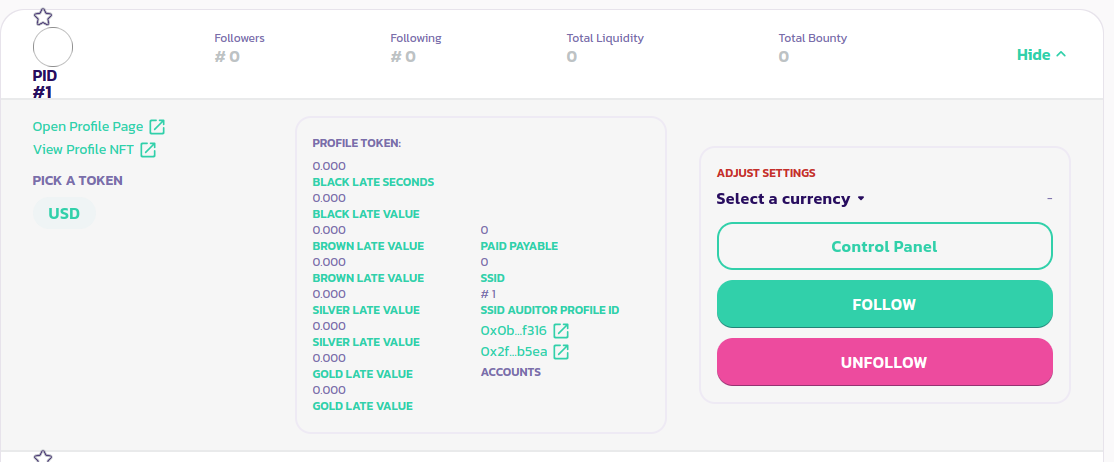Click the star icon above PID #1

pyautogui.click(x=43, y=17)
